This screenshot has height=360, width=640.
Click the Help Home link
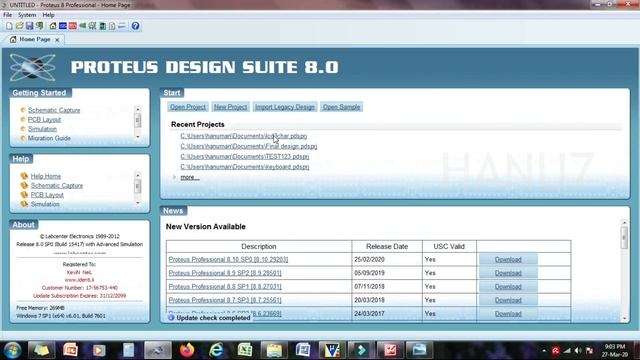46,176
